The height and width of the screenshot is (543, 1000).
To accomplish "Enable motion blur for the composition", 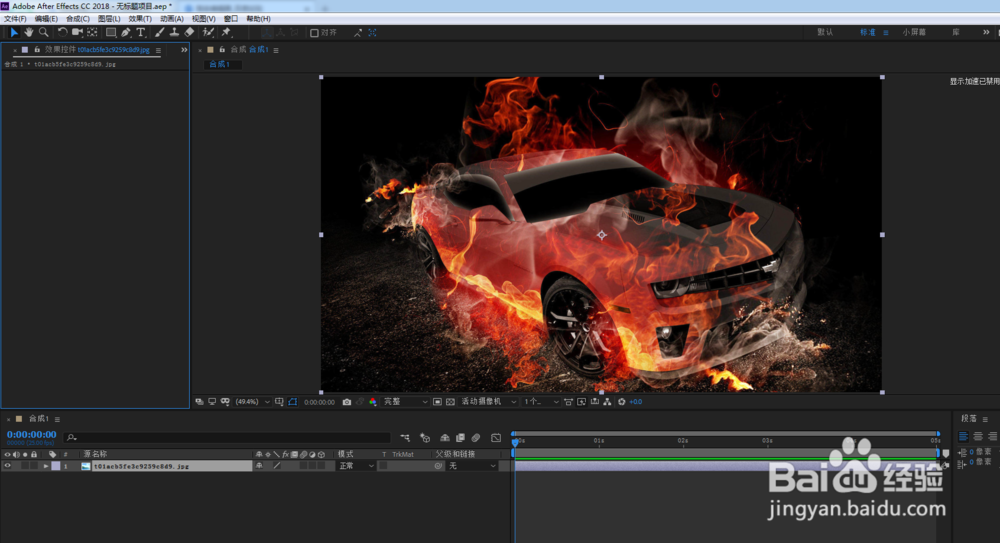I will (x=476, y=438).
